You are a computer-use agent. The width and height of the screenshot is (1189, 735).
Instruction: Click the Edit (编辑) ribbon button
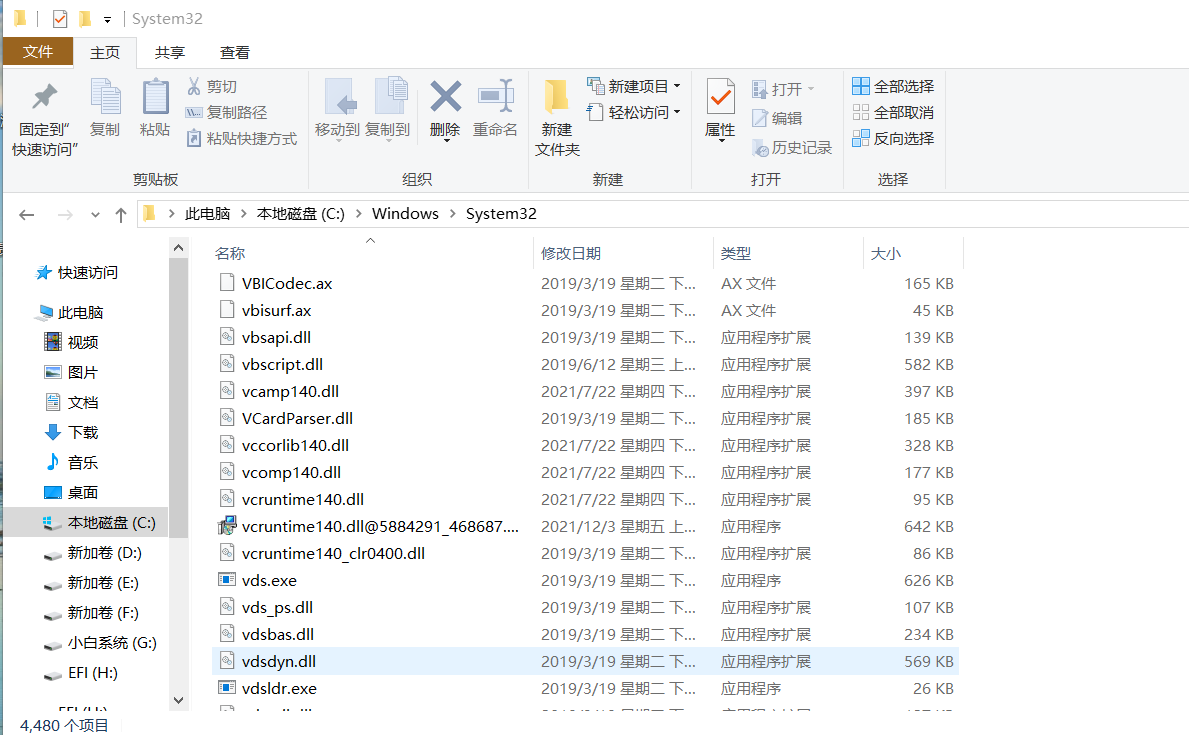777,118
